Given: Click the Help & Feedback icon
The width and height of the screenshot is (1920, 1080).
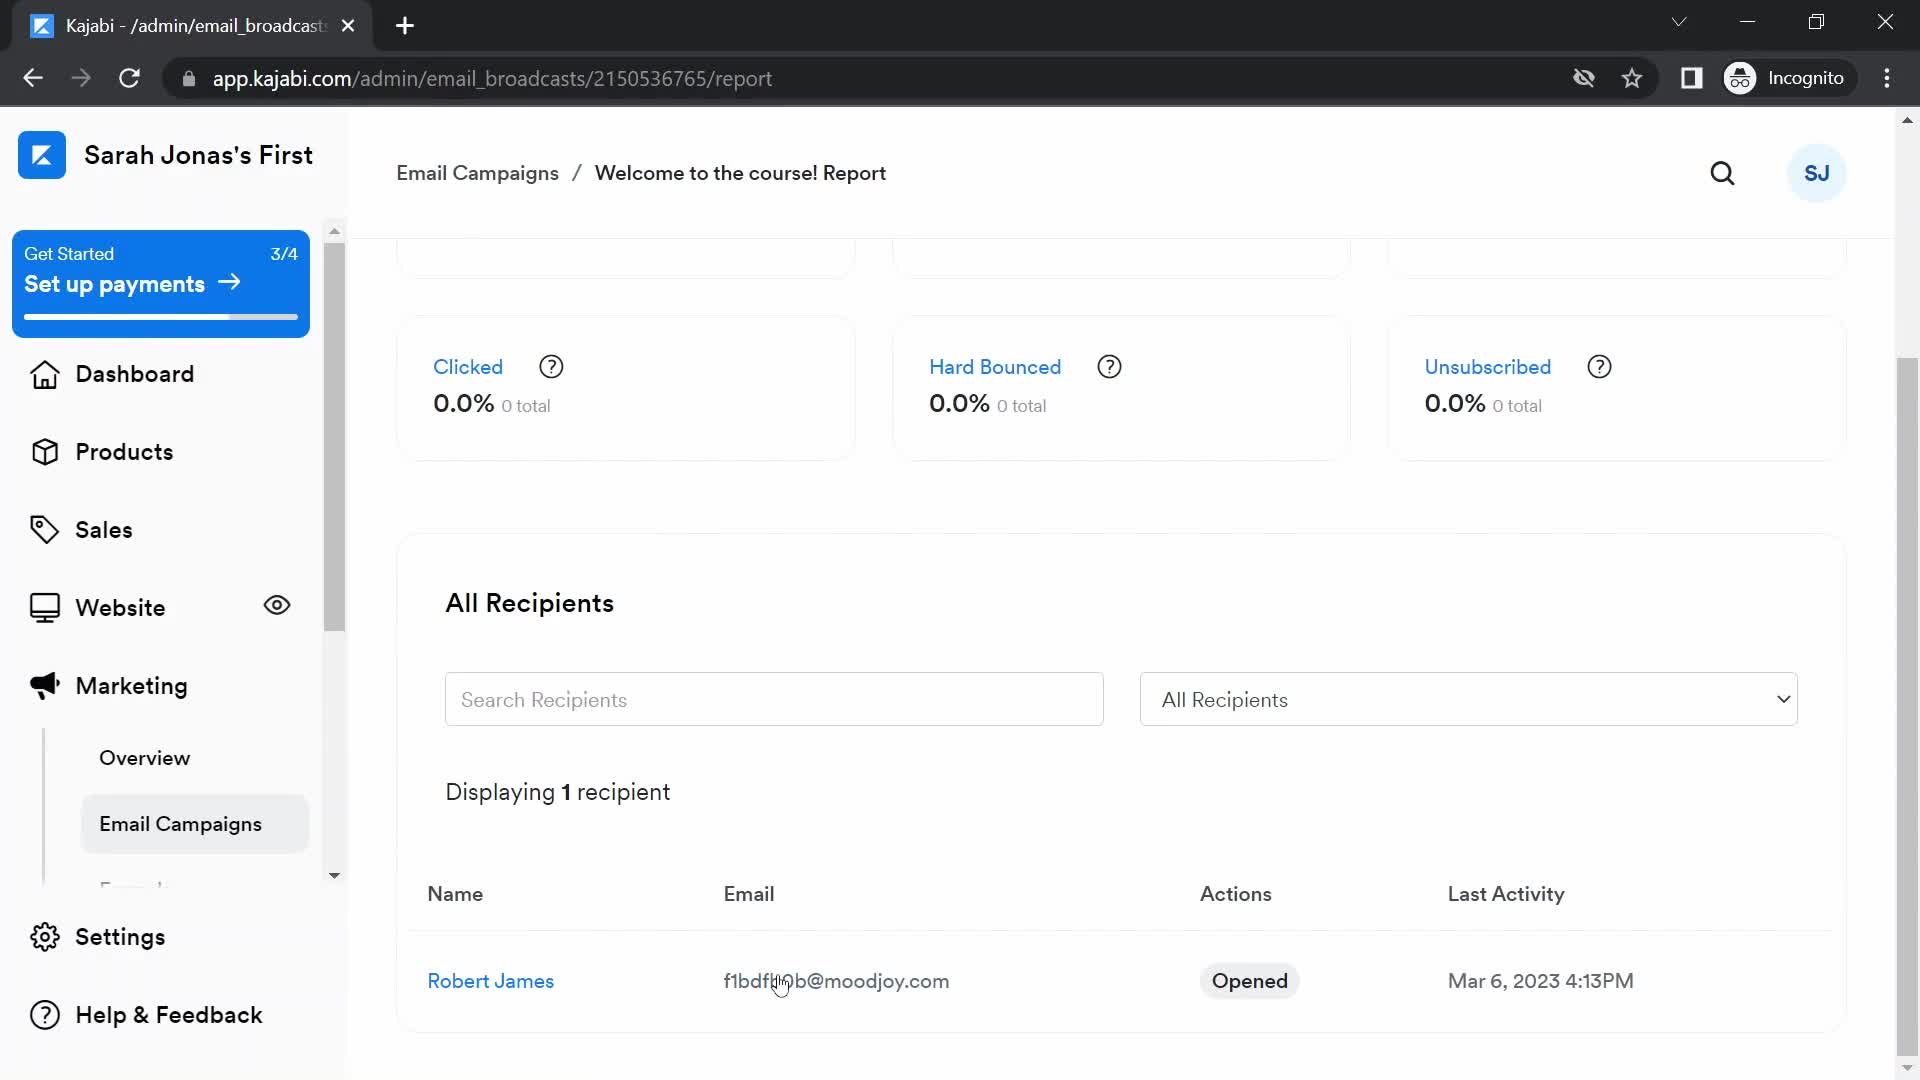Looking at the screenshot, I should 42,1015.
